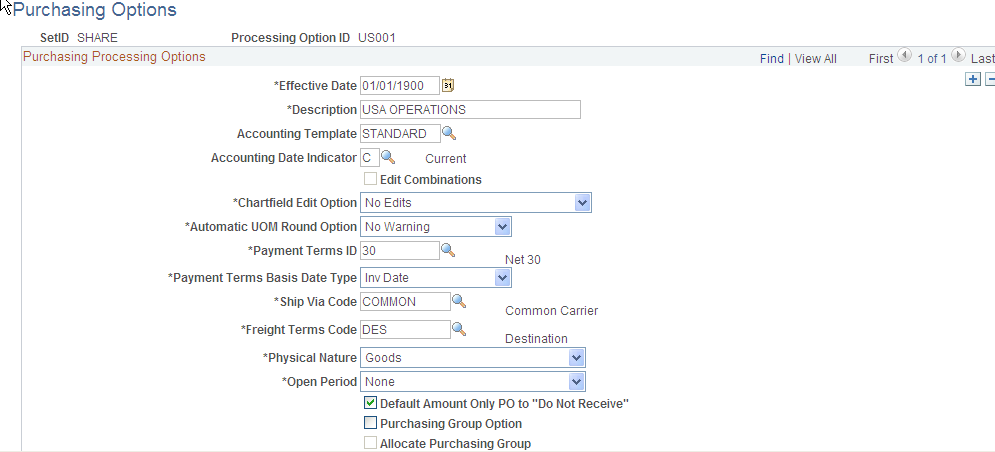
Task: Click the Net 30 description text
Action: tap(523, 260)
